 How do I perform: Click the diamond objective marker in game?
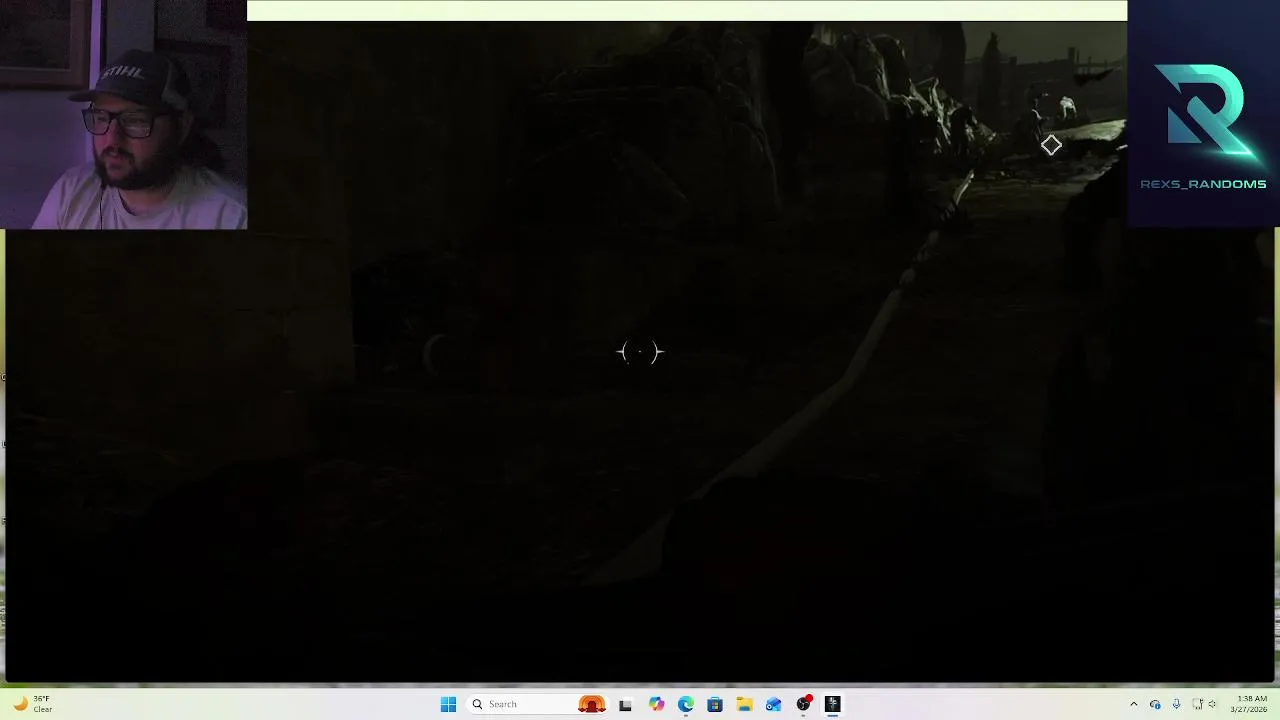tap(1051, 146)
